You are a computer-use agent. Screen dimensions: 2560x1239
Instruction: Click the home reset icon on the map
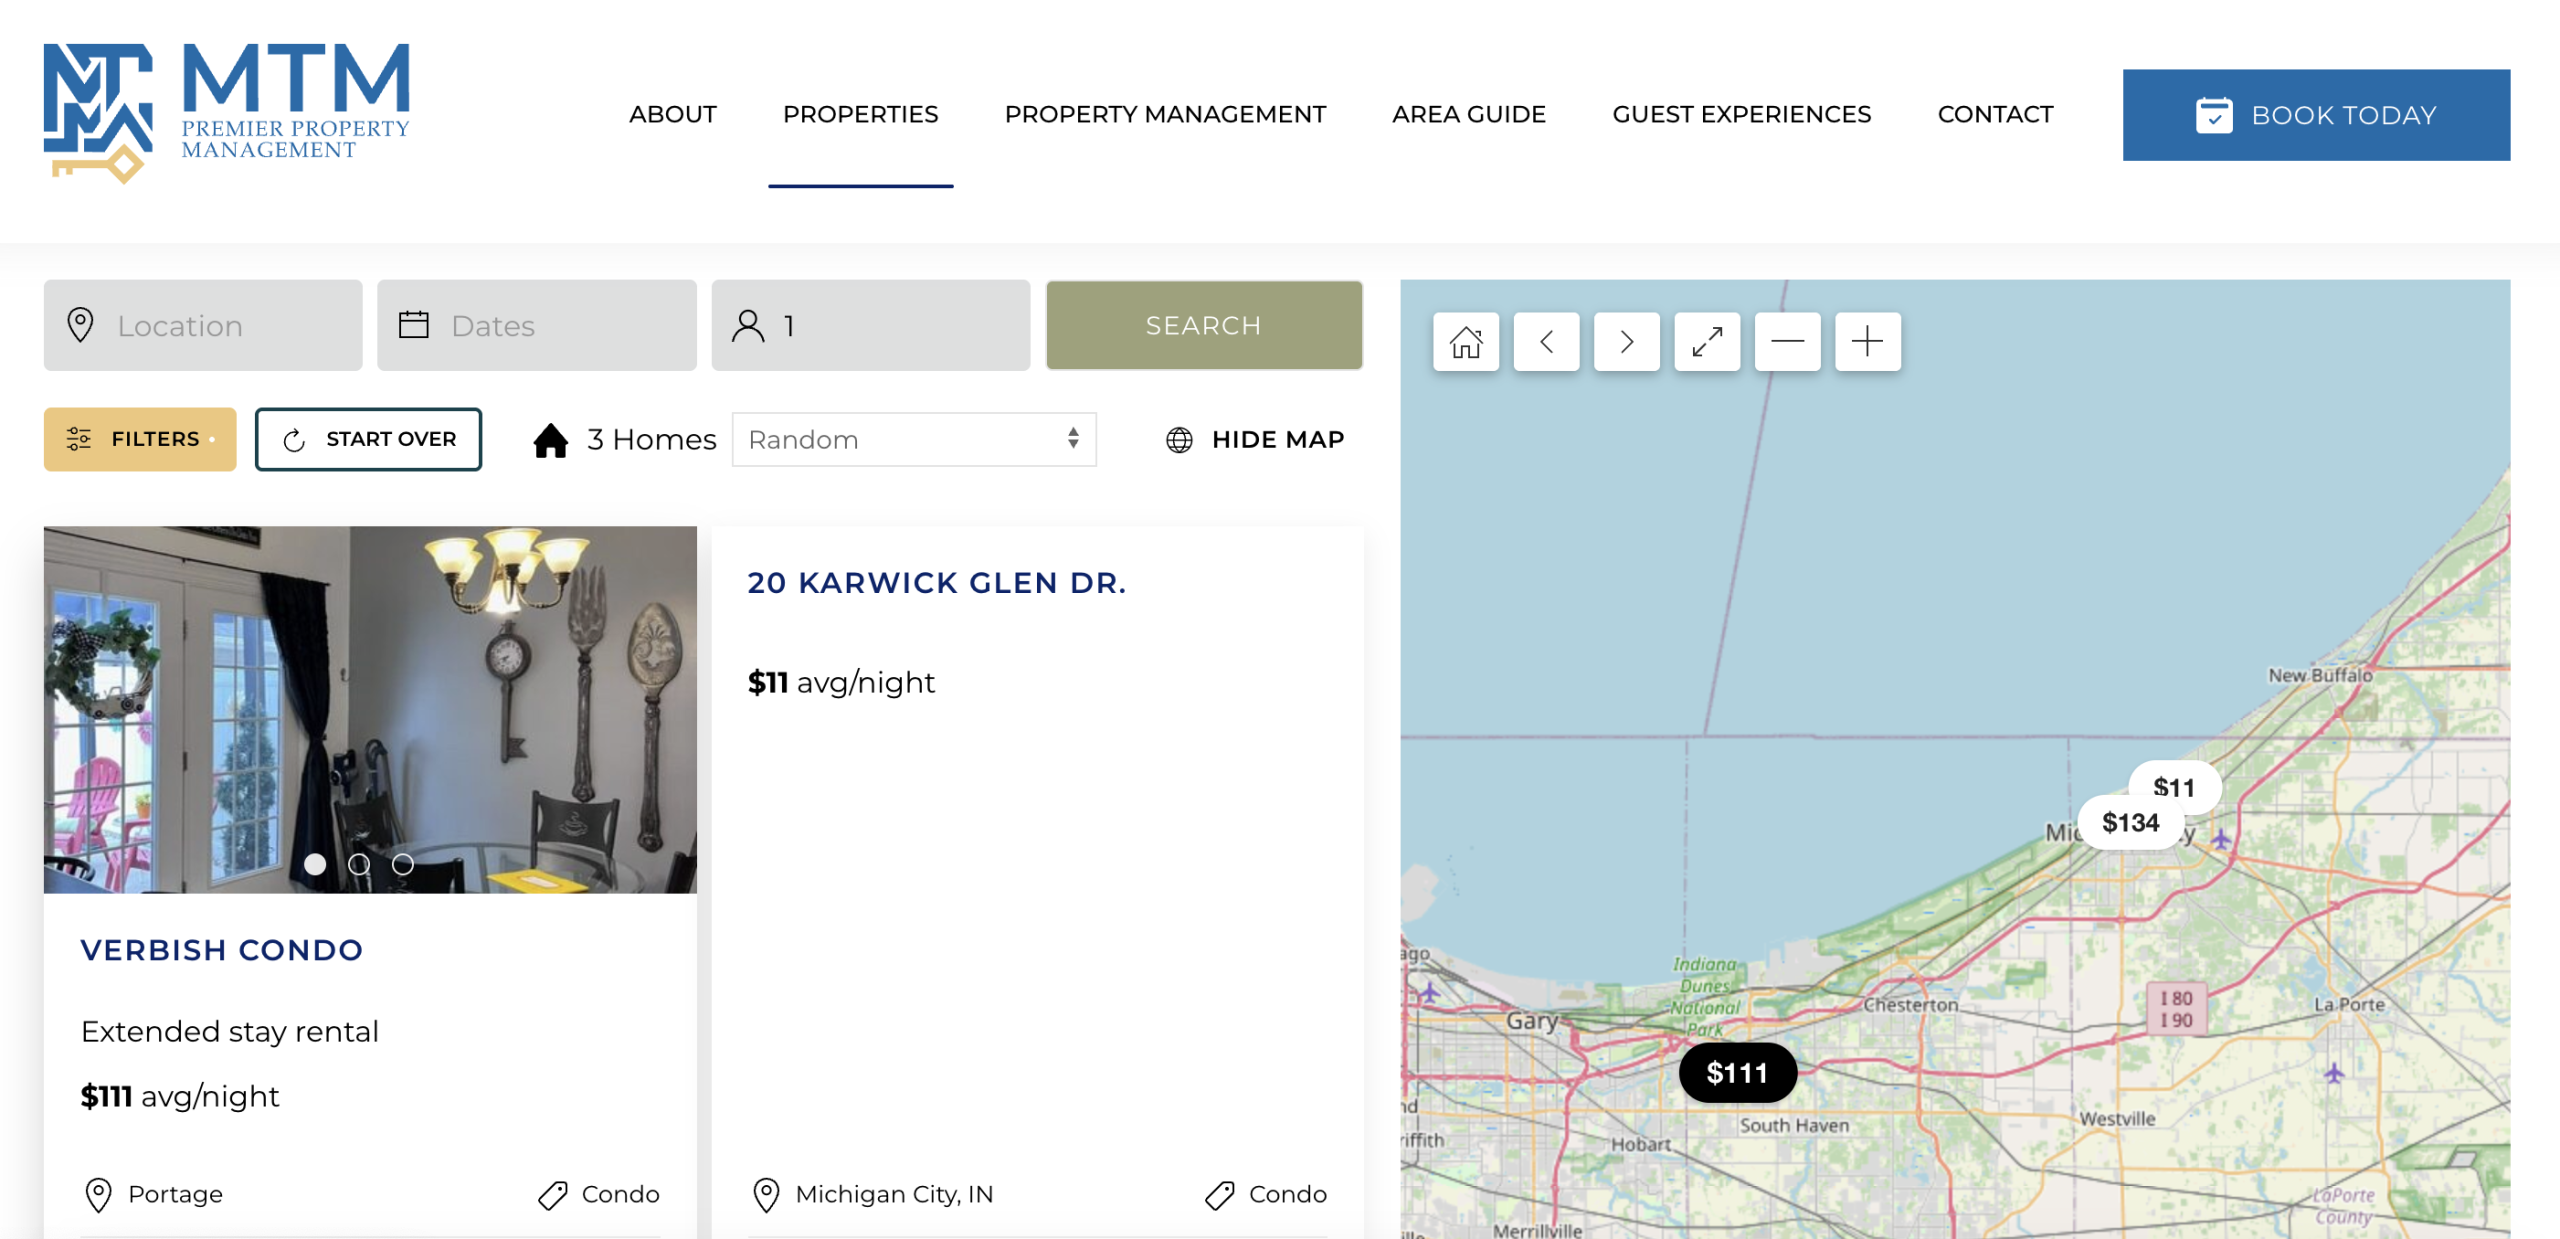1465,341
